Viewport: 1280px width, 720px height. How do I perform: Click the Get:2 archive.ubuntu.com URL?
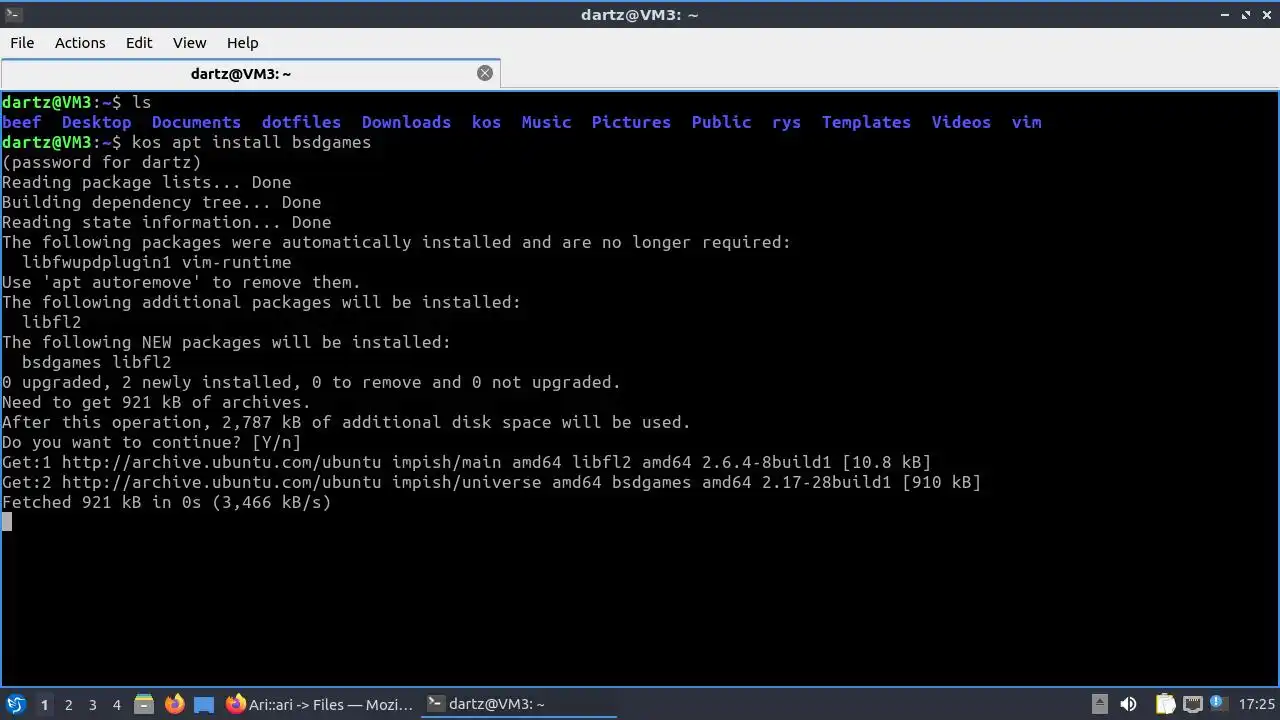[x=222, y=482]
